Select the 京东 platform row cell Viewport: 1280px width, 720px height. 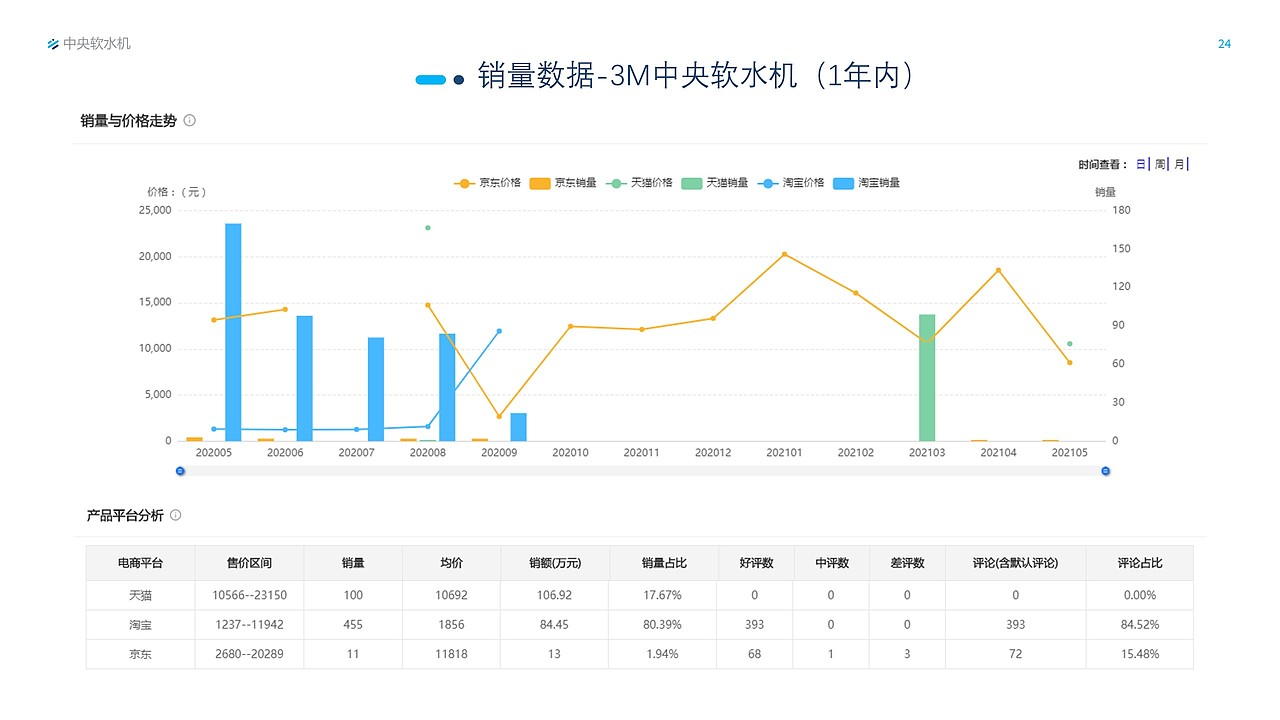(x=140, y=654)
